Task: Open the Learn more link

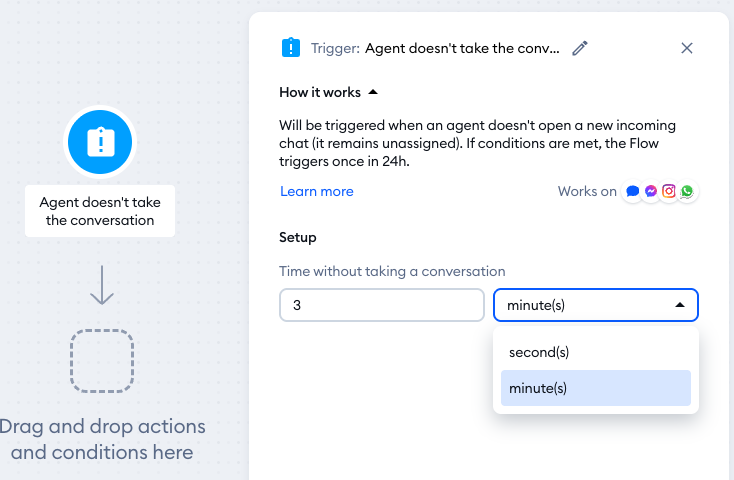Action: click(x=317, y=191)
